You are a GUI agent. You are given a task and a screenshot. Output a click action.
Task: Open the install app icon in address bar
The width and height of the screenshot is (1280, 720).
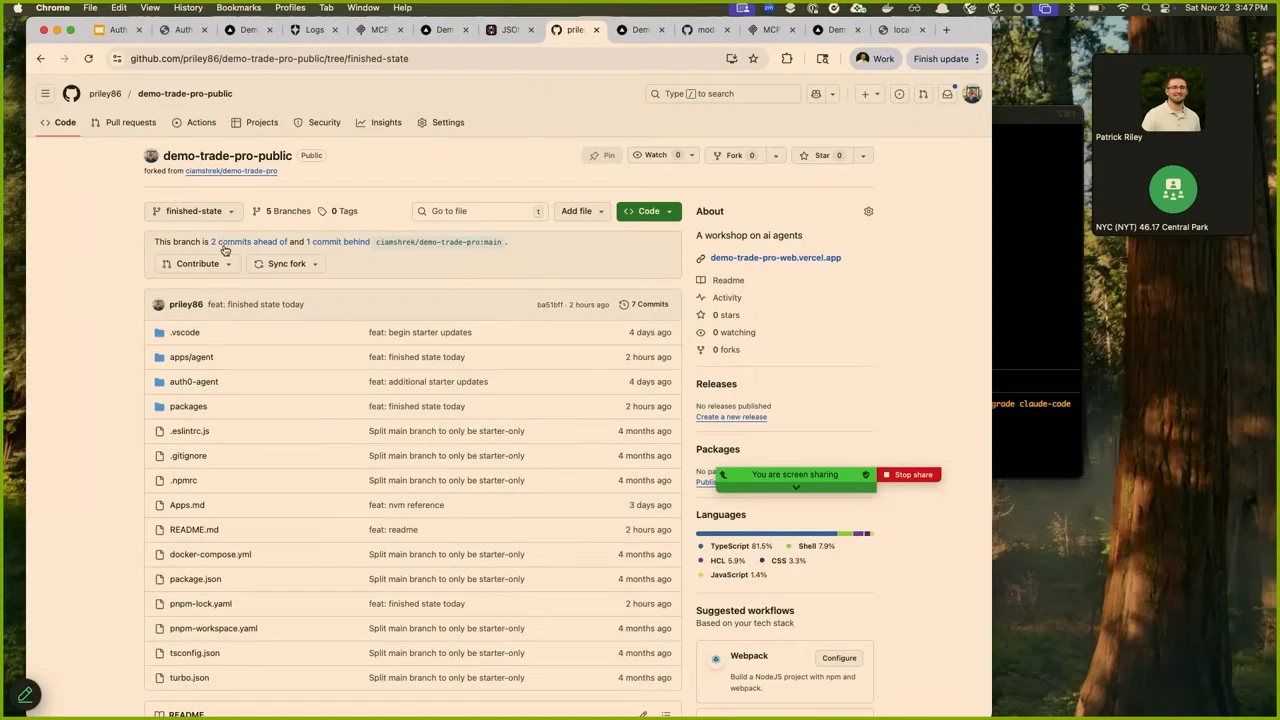coord(732,59)
